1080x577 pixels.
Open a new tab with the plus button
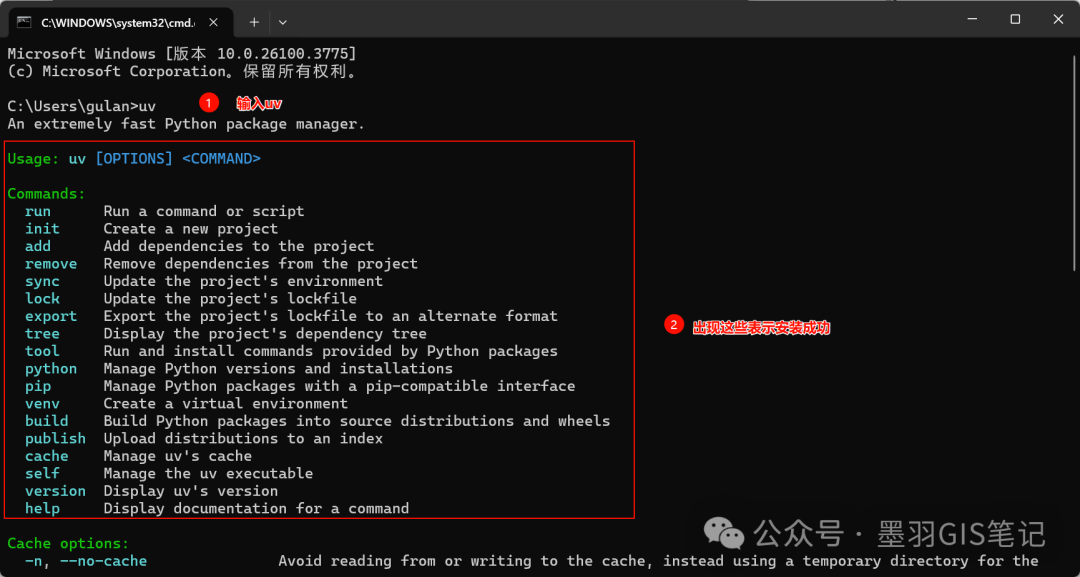(x=254, y=21)
